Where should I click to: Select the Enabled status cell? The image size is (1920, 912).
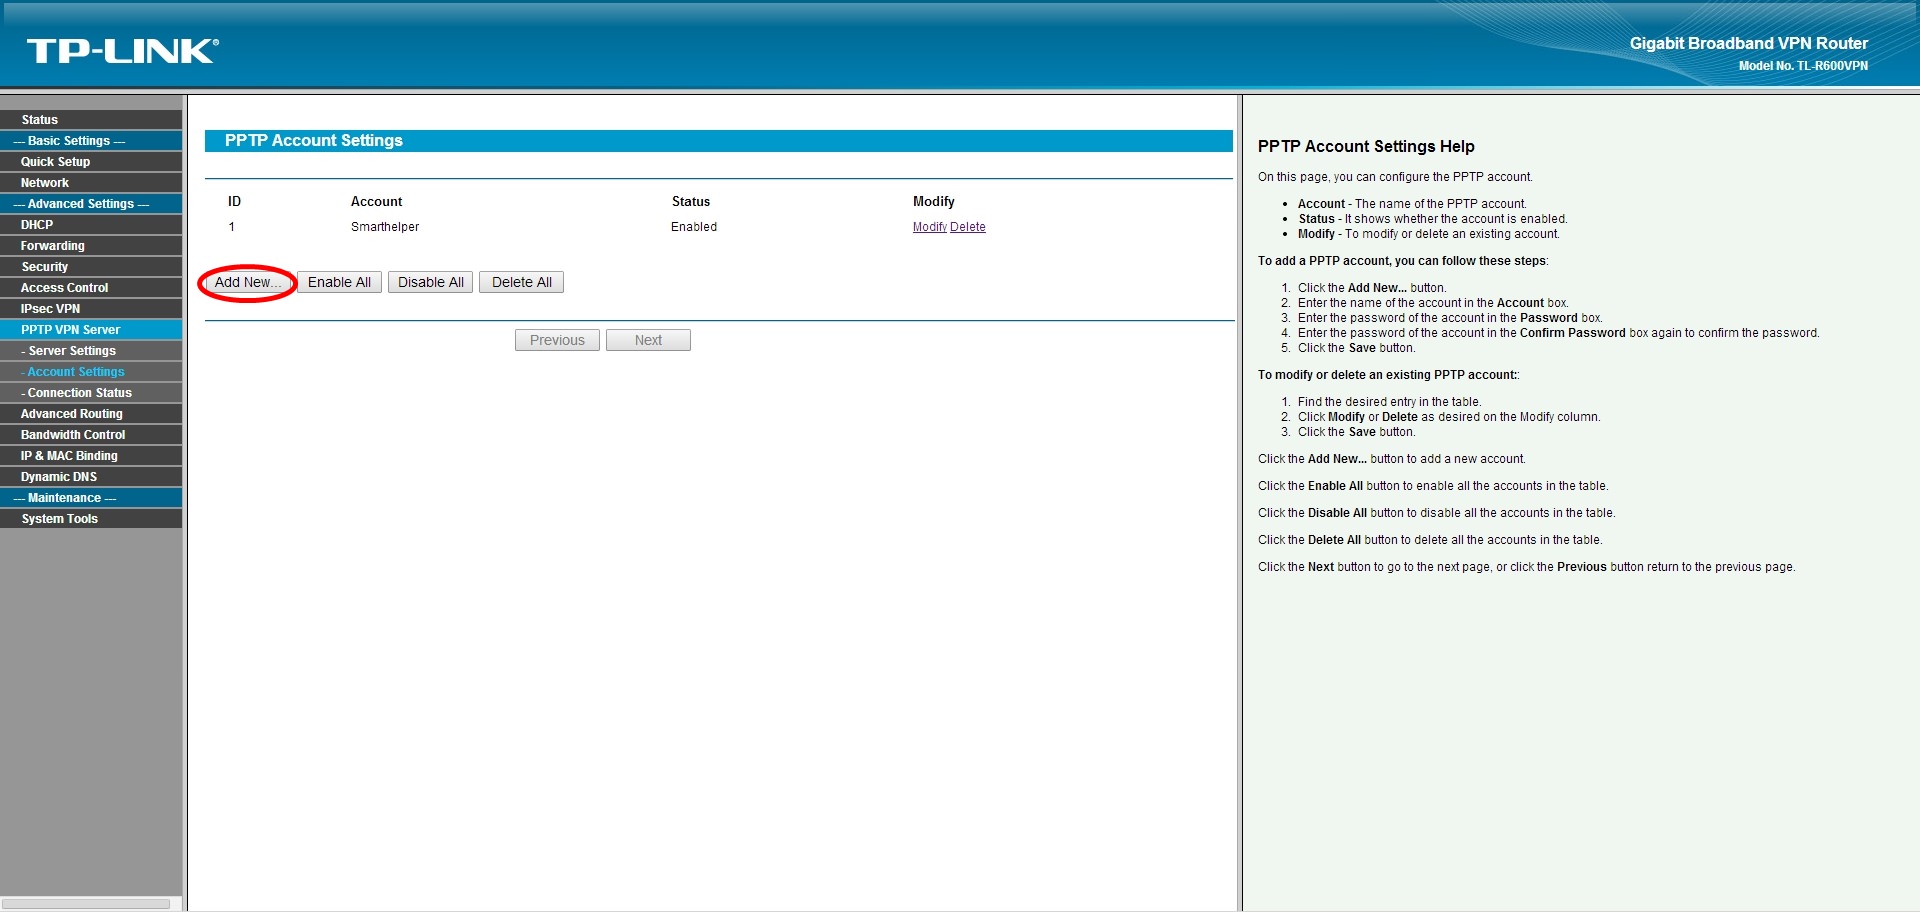(x=694, y=227)
